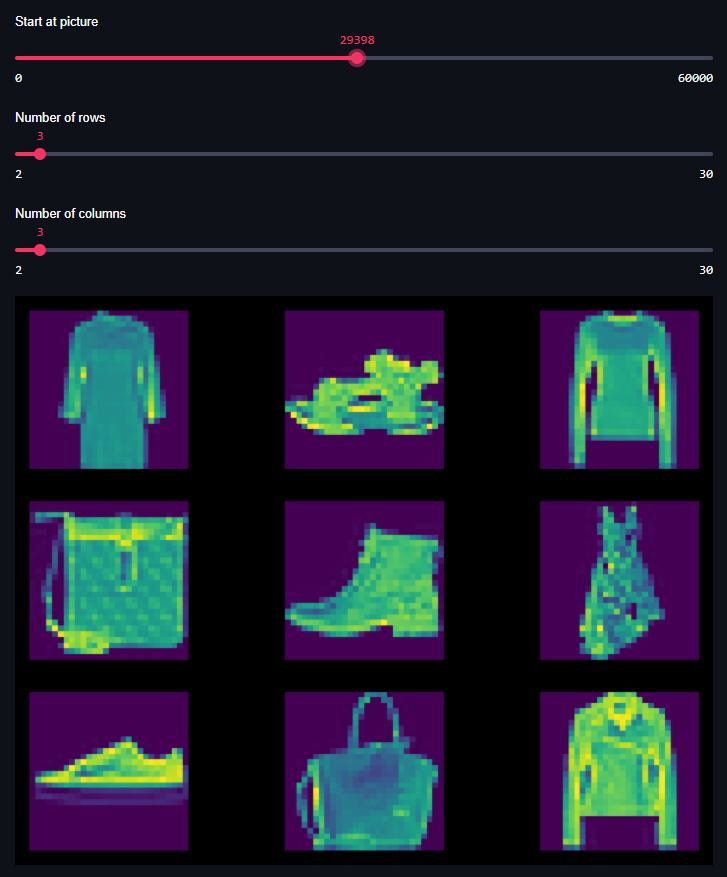Viewport: 727px width, 877px height.
Task: Click the yellow sneaker image
Action: coord(109,771)
